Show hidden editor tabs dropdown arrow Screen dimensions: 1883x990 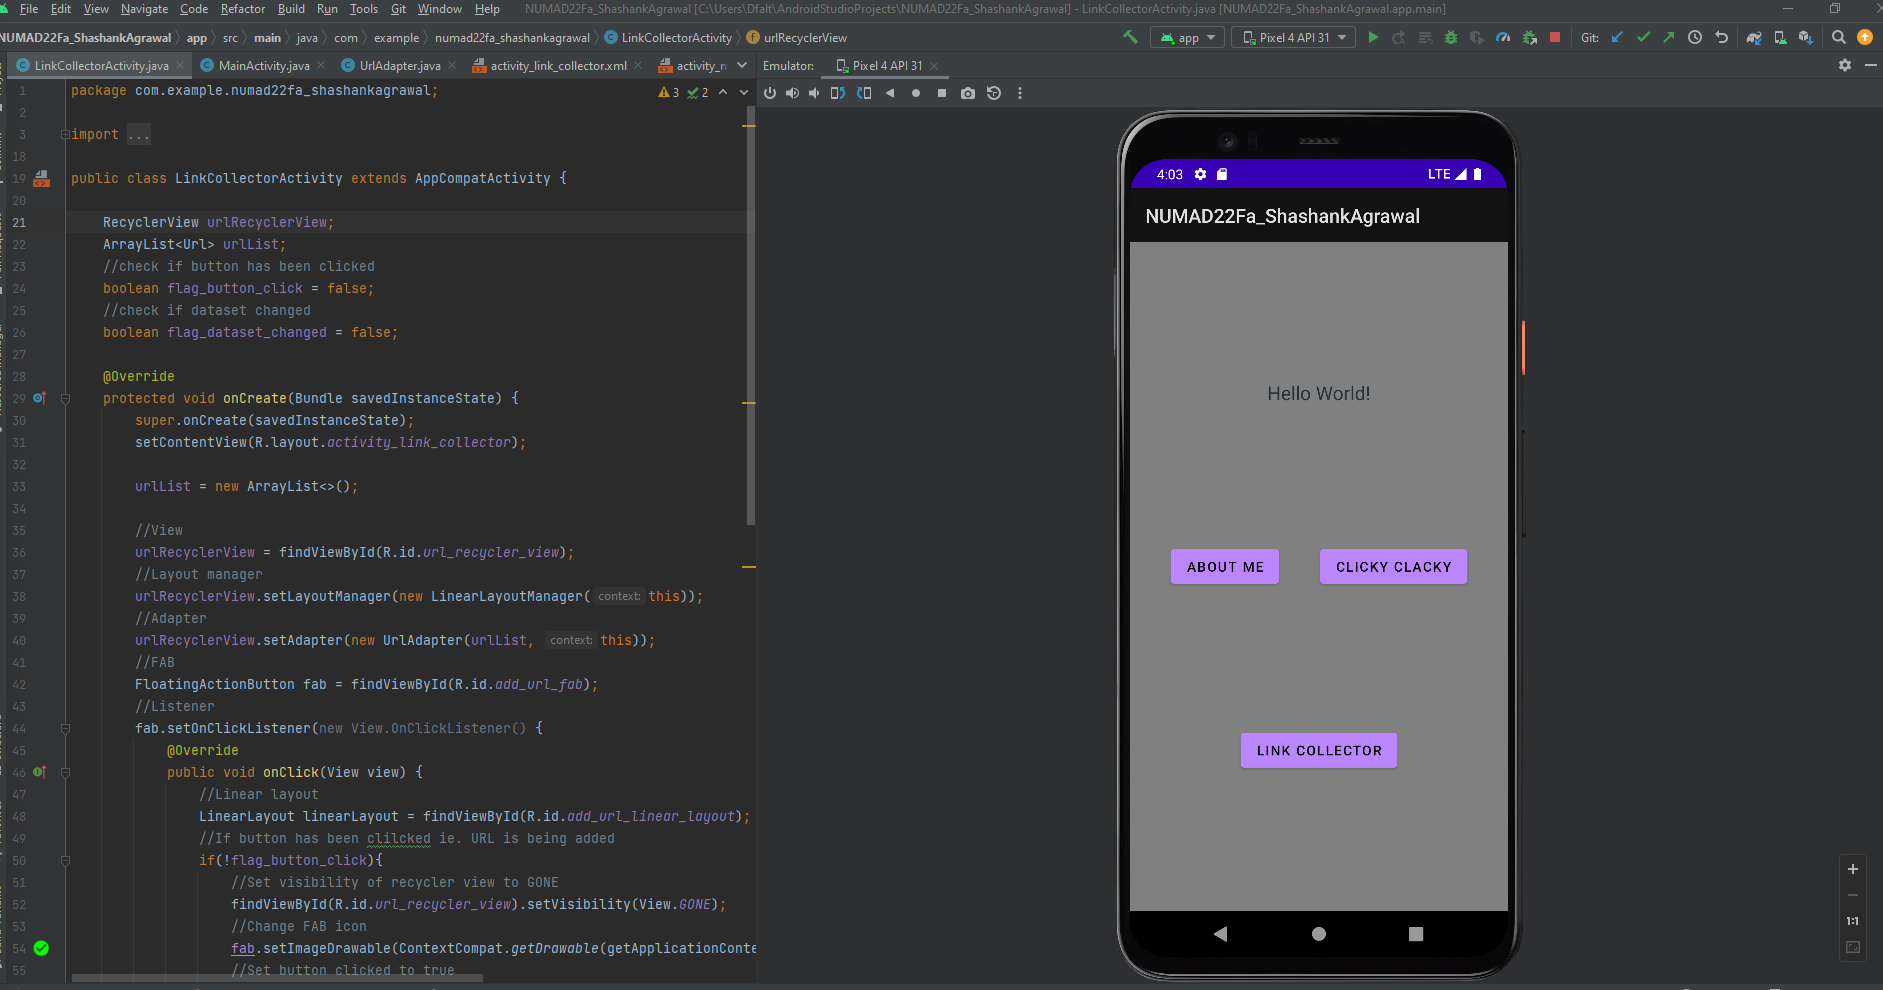[742, 66]
